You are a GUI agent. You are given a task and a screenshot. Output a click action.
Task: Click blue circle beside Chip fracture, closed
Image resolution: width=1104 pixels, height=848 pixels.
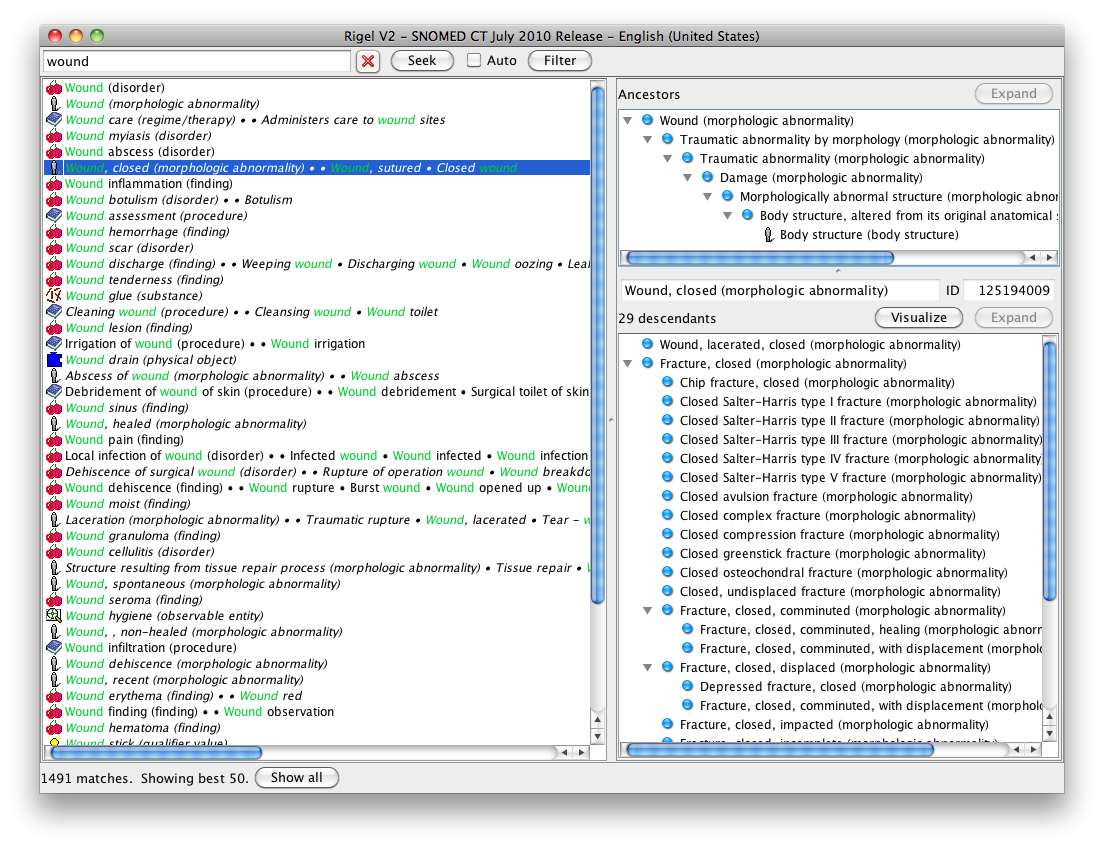(667, 382)
